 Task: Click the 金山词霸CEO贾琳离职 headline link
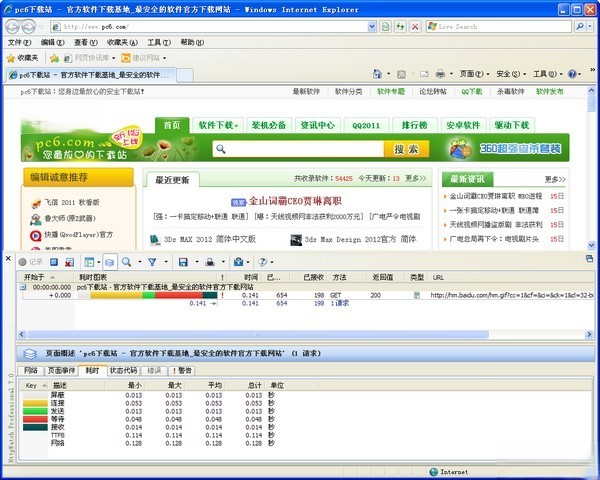(295, 201)
